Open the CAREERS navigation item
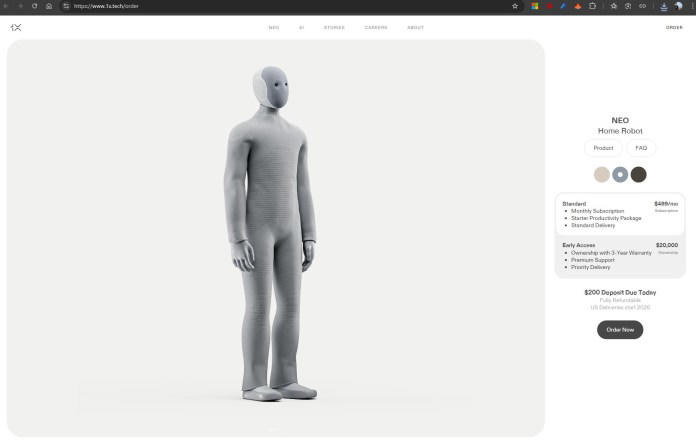Image resolution: width=696 pixels, height=440 pixels. [376, 28]
